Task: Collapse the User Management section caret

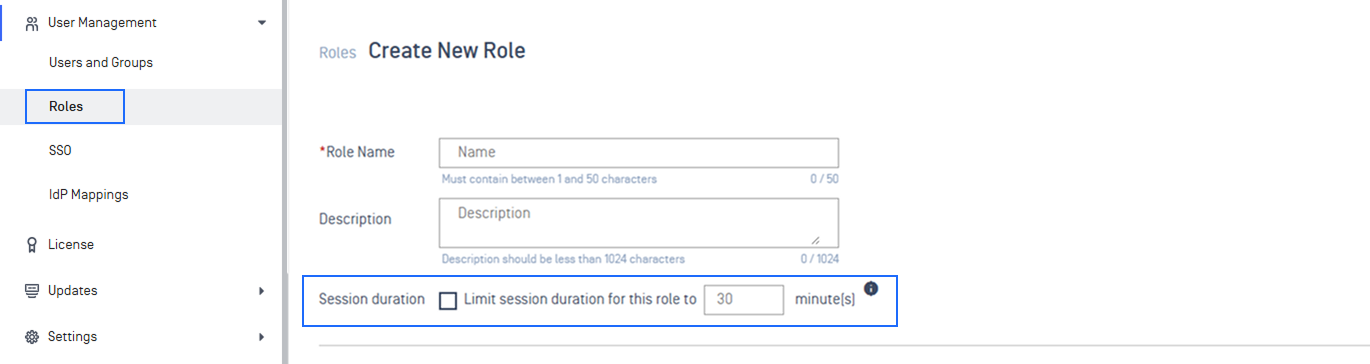Action: point(262,22)
